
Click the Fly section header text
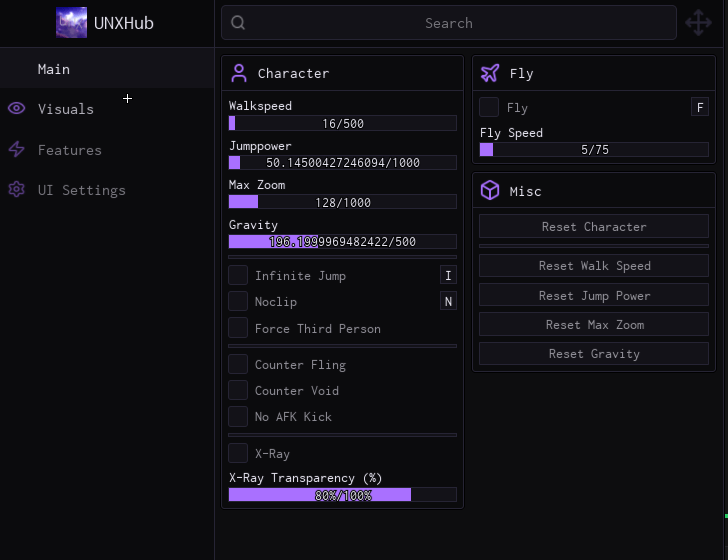tap(521, 74)
